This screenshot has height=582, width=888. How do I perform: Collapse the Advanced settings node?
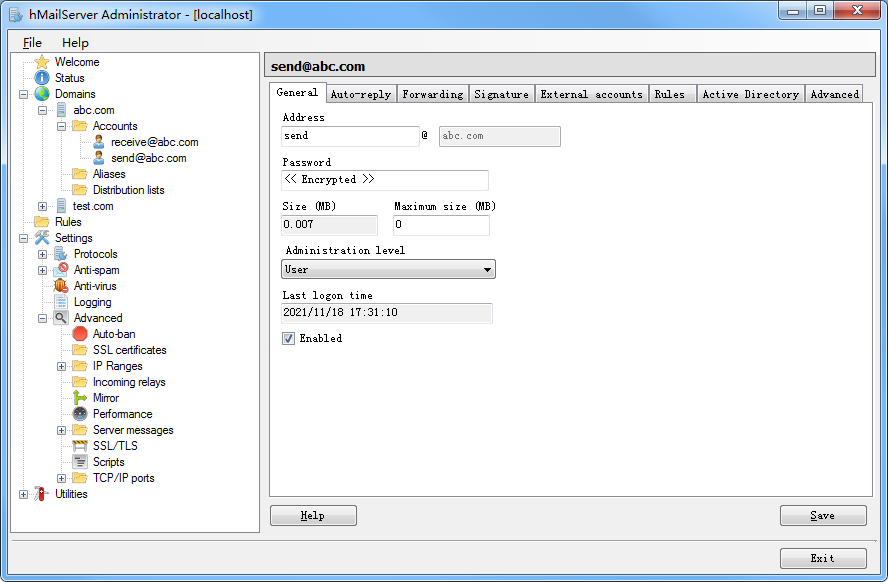pos(42,318)
